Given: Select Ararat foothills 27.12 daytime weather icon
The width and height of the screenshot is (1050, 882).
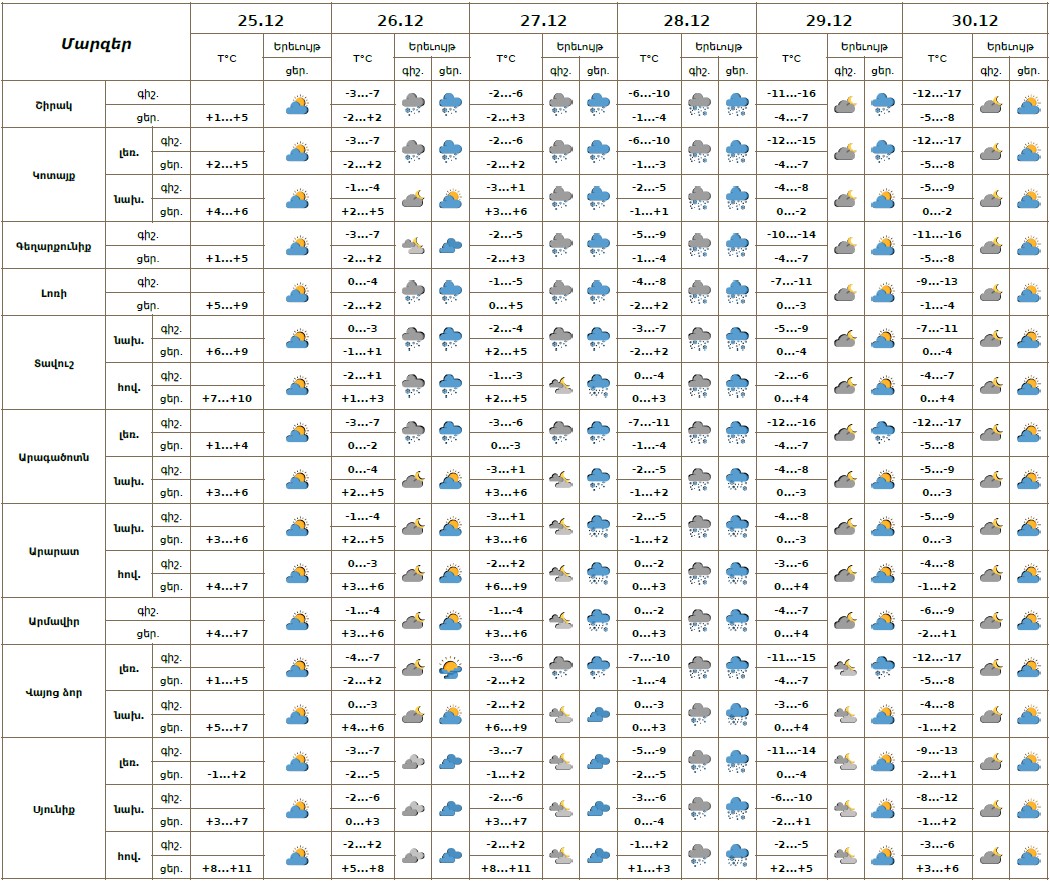Looking at the screenshot, I should pos(598,527).
